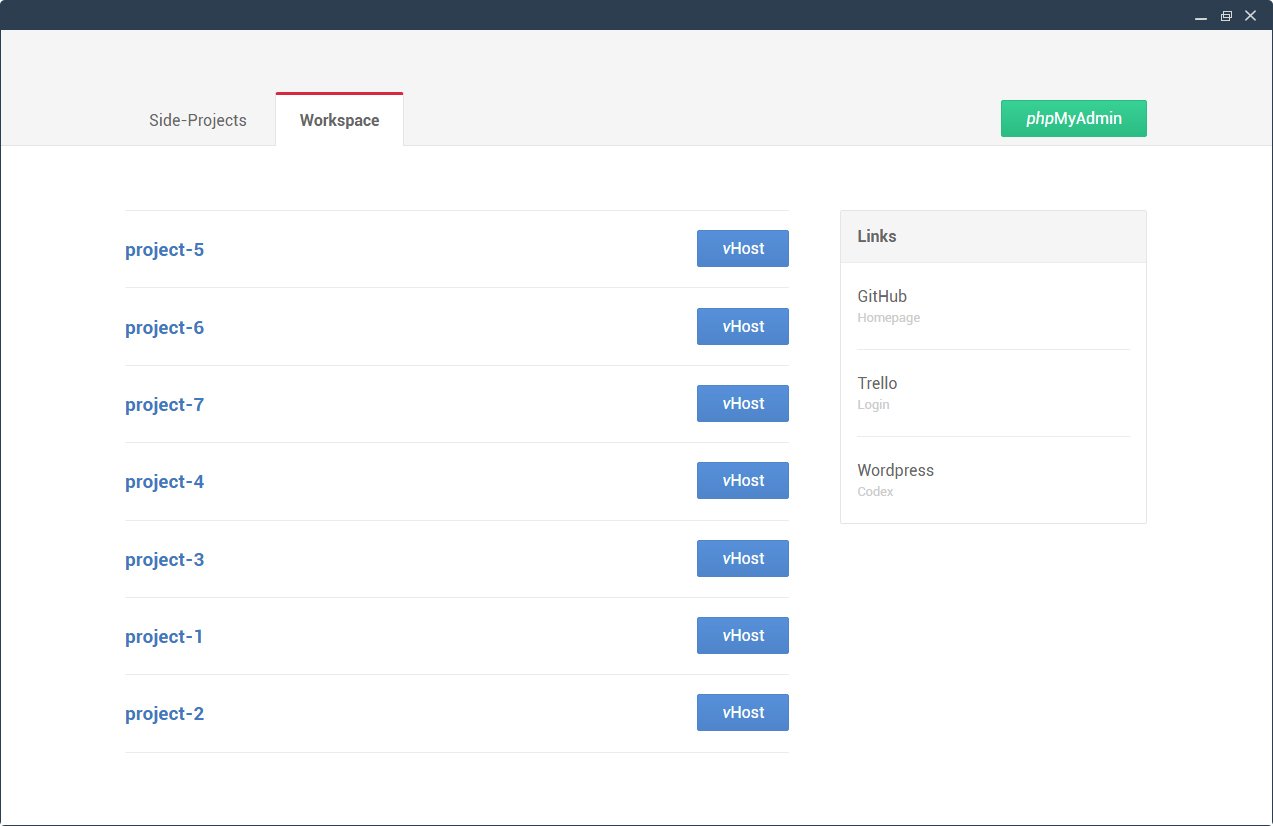Viewport: 1273px width, 826px height.
Task: Navigate to project-2
Action: (164, 714)
